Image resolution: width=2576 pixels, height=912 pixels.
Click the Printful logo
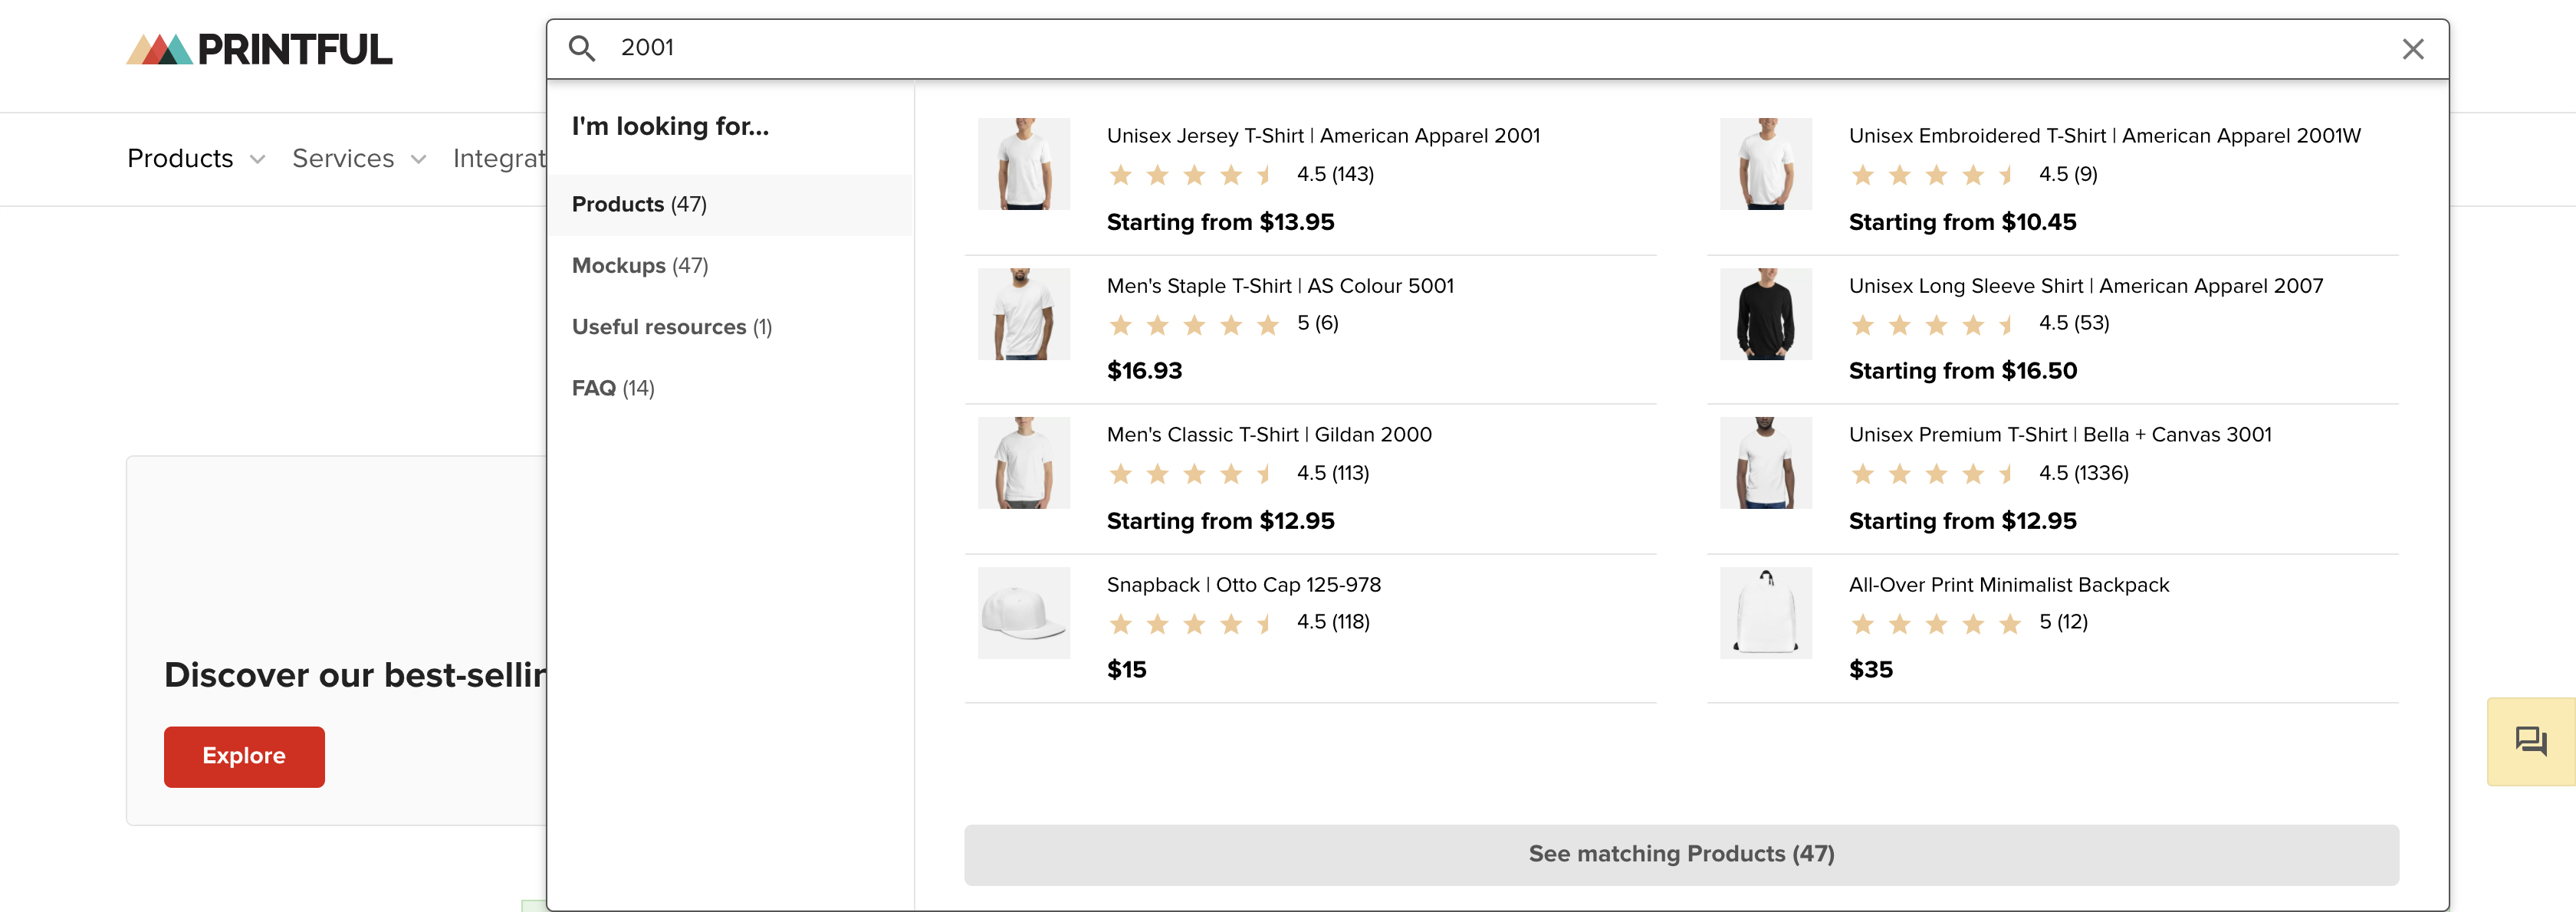[259, 49]
